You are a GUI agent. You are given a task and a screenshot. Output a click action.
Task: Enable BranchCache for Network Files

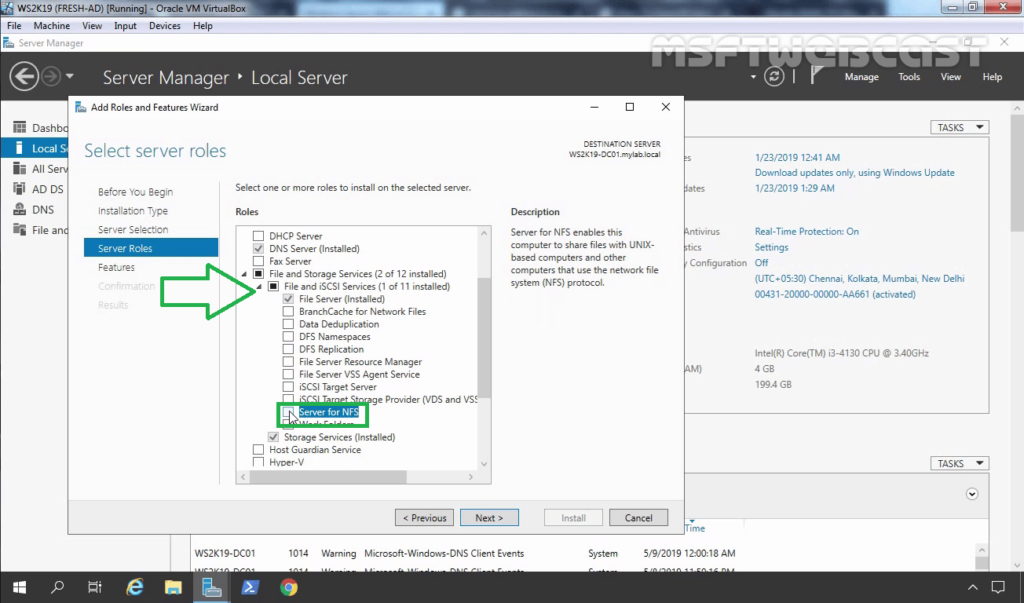[288, 311]
